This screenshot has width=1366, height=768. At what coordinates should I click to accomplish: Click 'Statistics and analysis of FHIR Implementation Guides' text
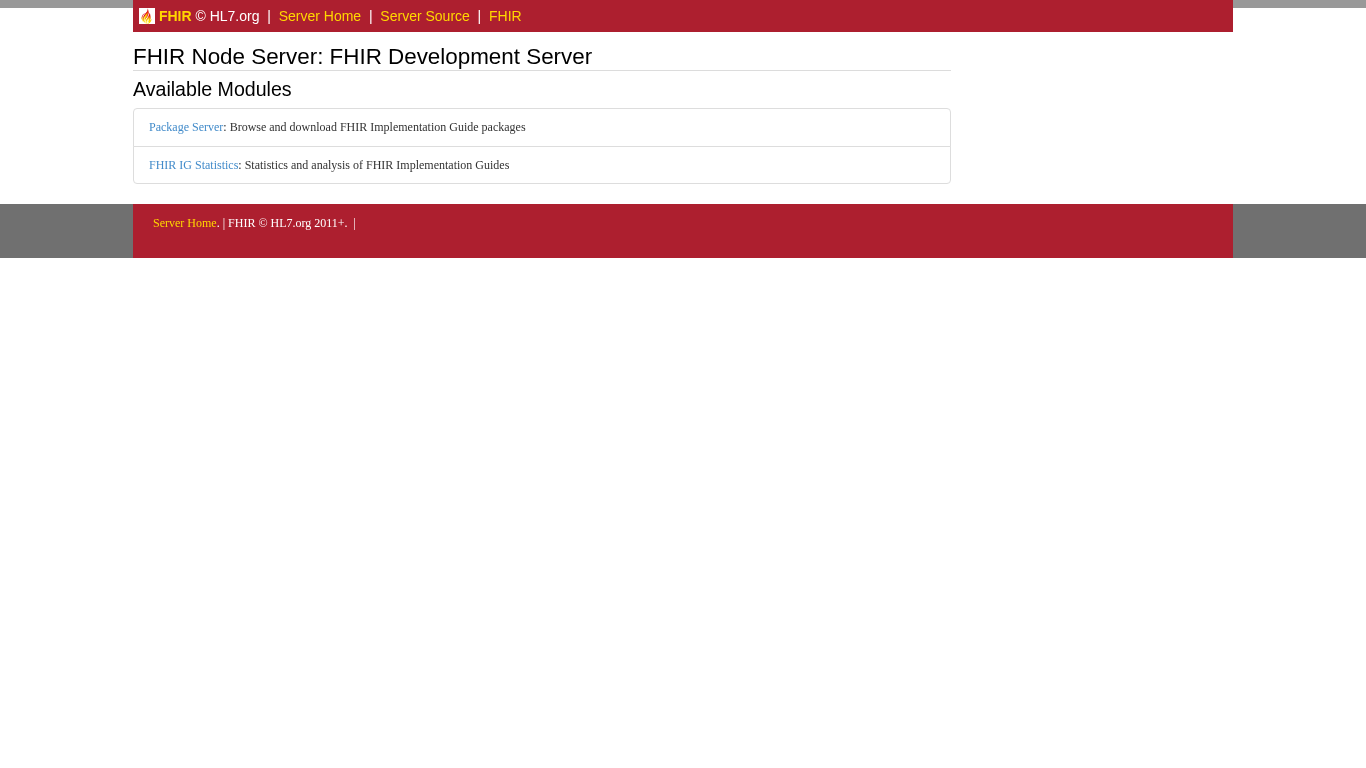click(377, 165)
